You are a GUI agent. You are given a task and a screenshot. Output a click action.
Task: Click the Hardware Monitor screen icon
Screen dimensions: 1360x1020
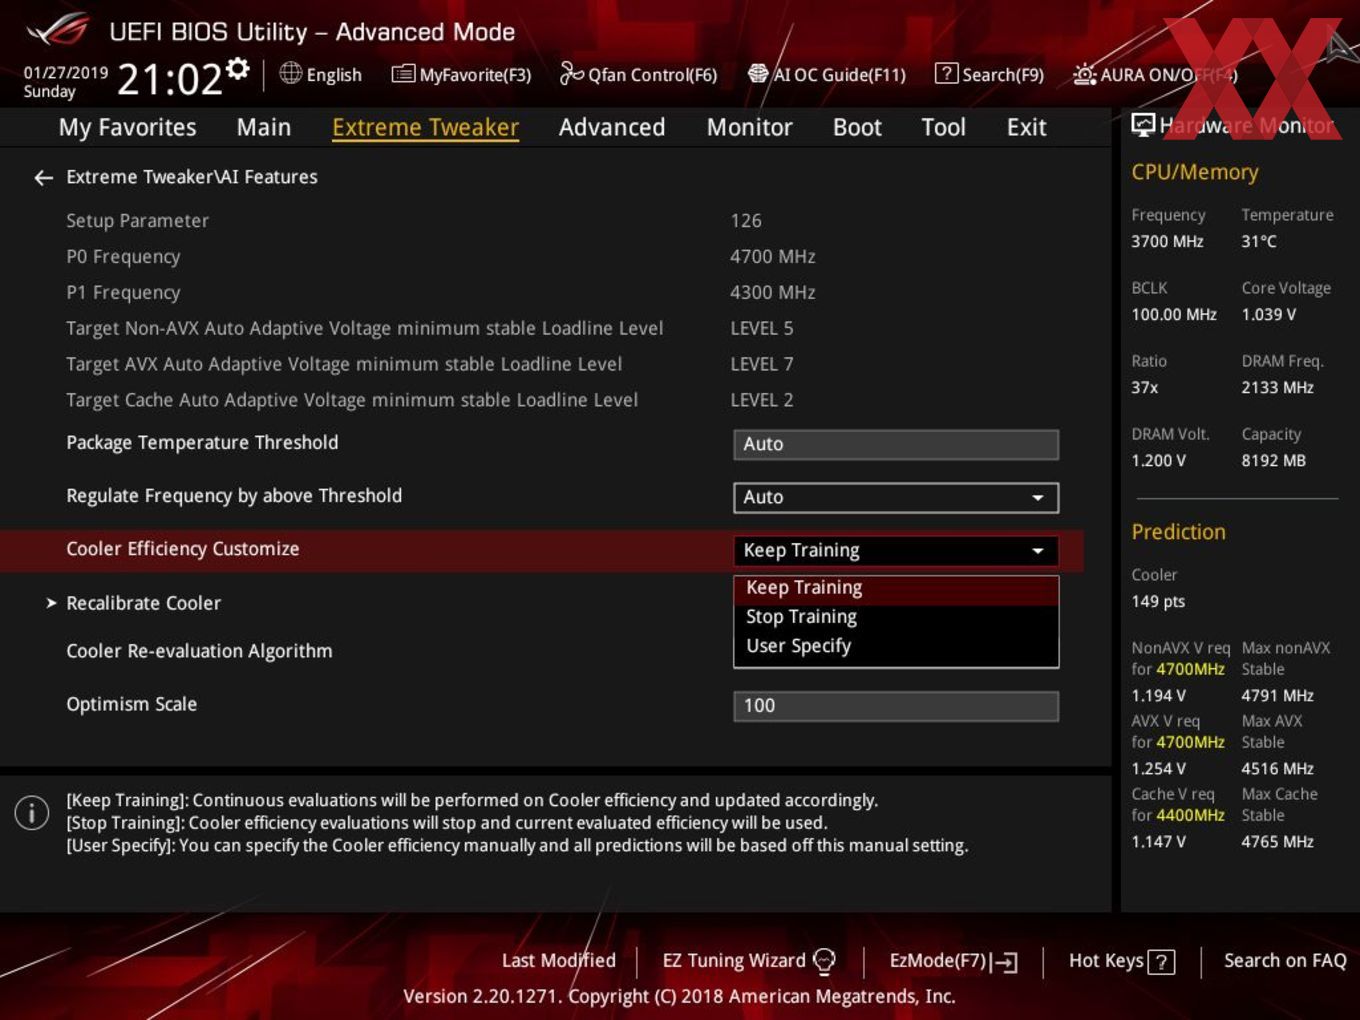(1143, 125)
